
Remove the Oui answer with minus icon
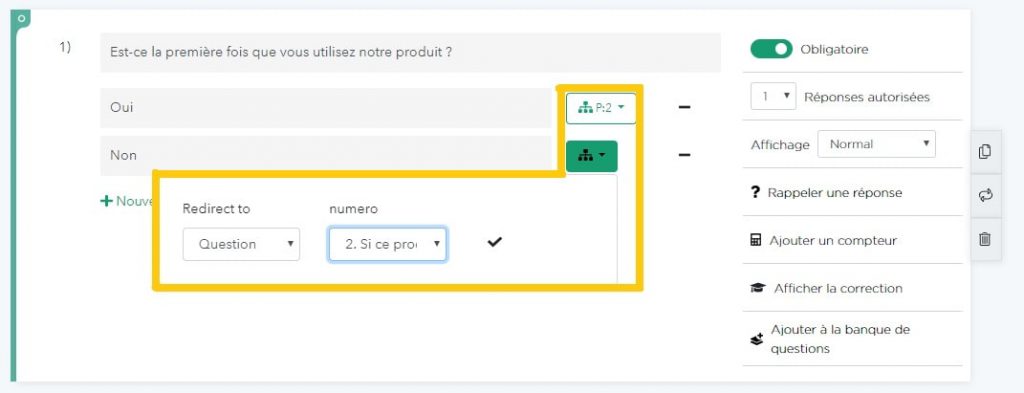tap(684, 107)
